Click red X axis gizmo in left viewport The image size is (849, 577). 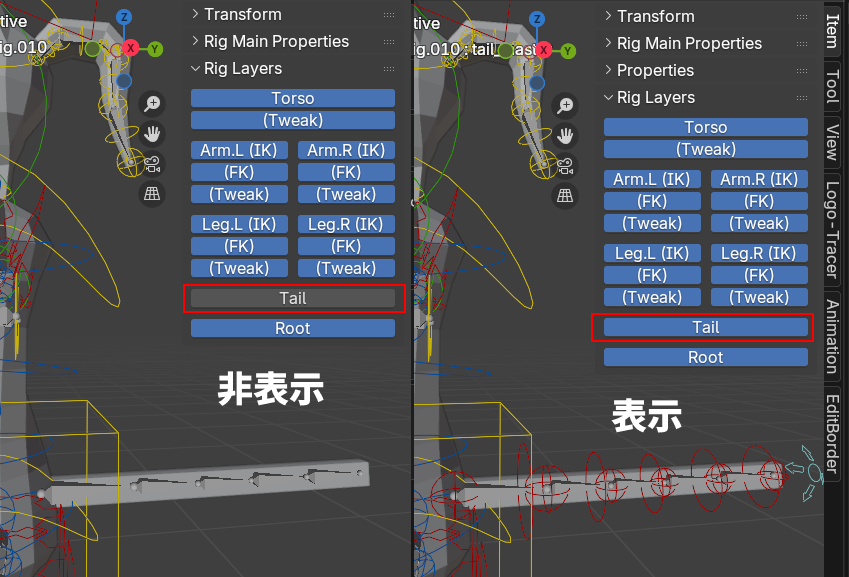129,48
